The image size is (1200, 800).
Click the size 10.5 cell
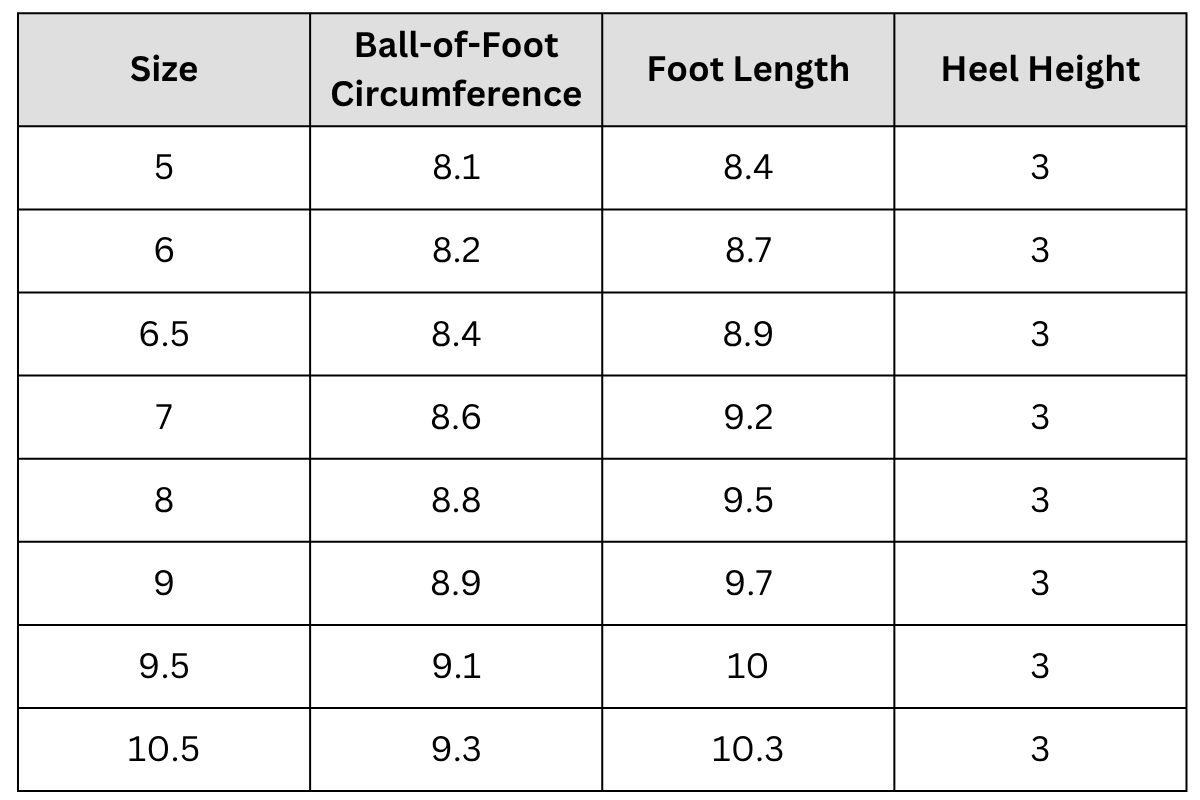(x=164, y=749)
